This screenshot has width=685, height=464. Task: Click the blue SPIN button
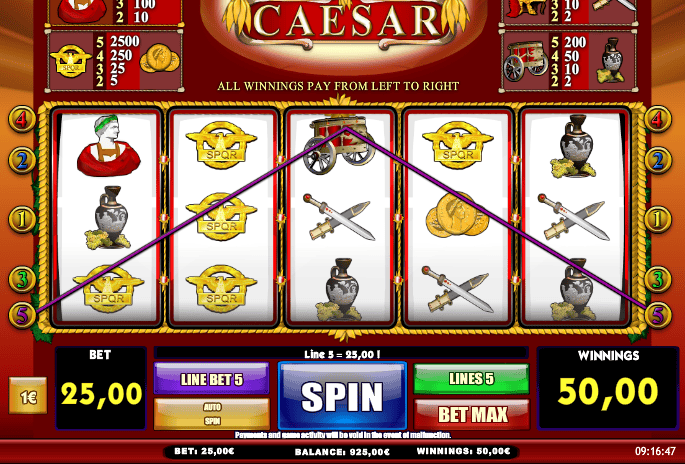pyautogui.click(x=342, y=396)
